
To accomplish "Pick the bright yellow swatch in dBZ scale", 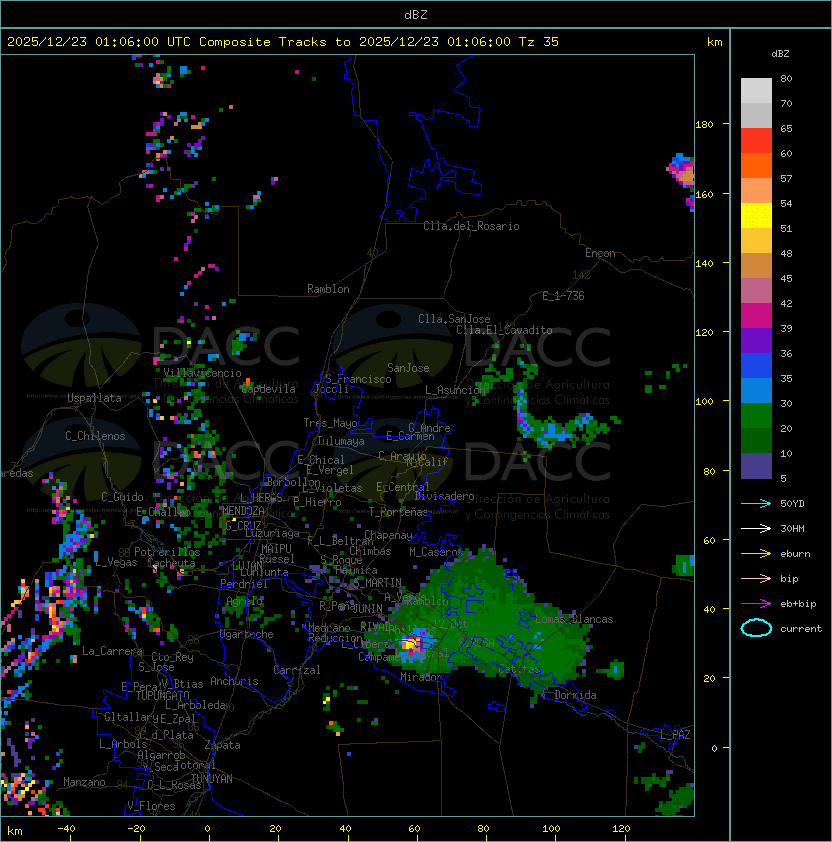I will [756, 216].
